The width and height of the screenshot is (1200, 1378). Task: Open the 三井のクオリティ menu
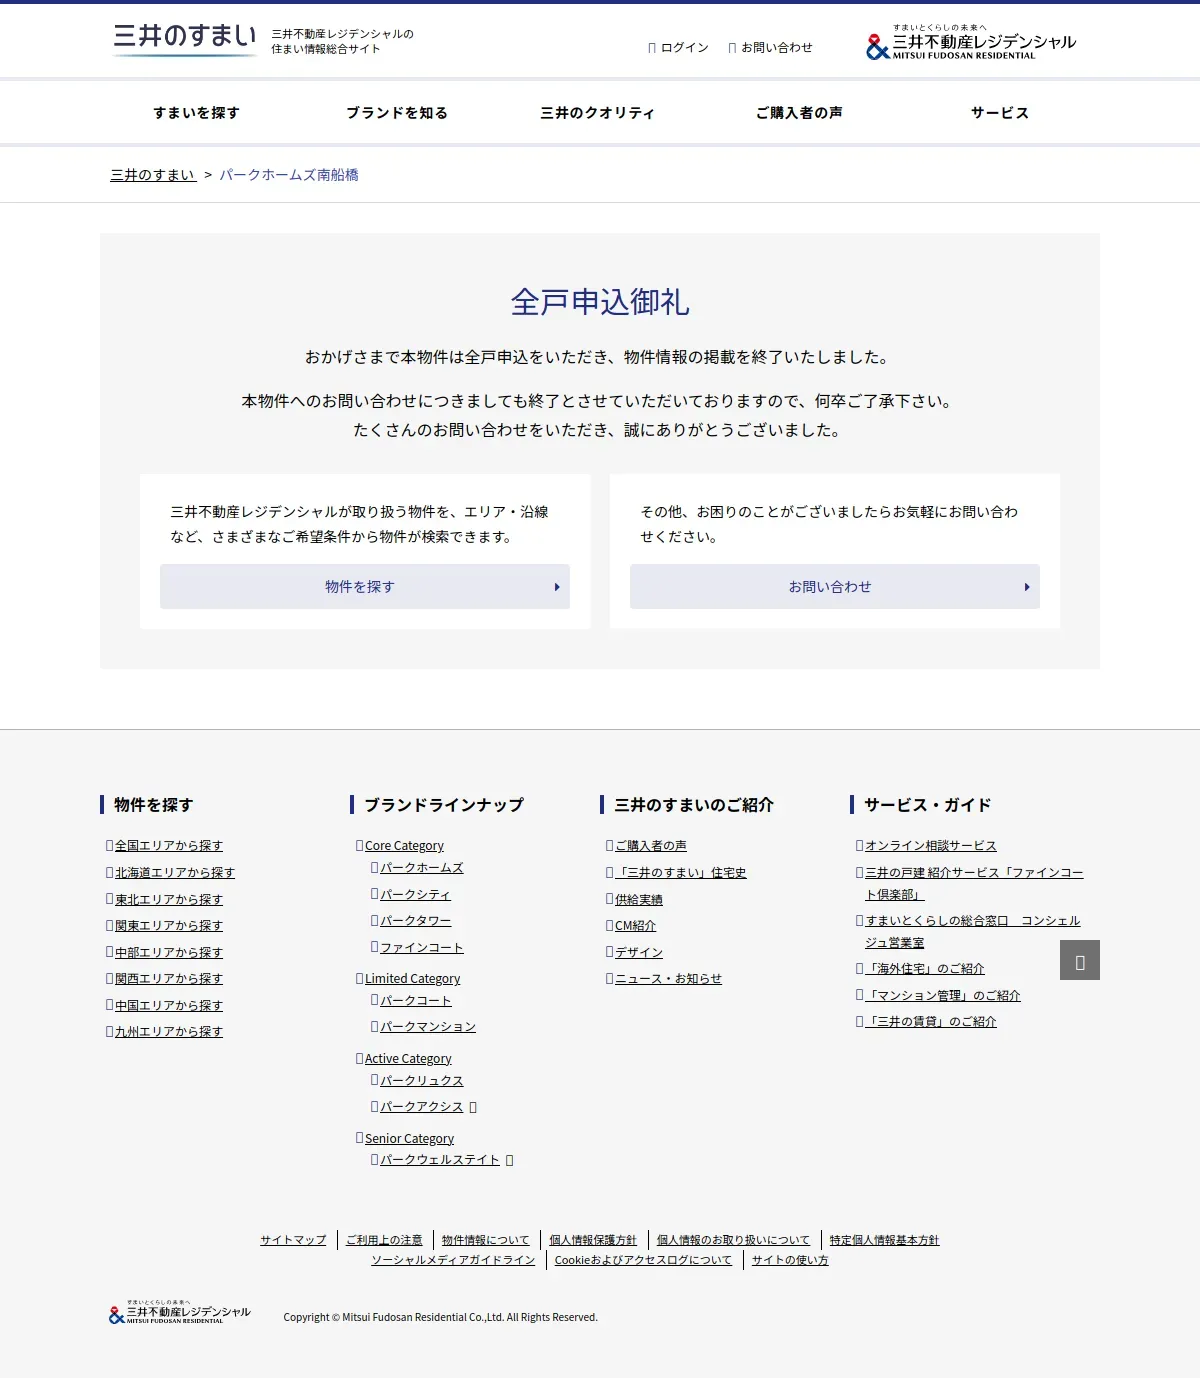(x=597, y=113)
